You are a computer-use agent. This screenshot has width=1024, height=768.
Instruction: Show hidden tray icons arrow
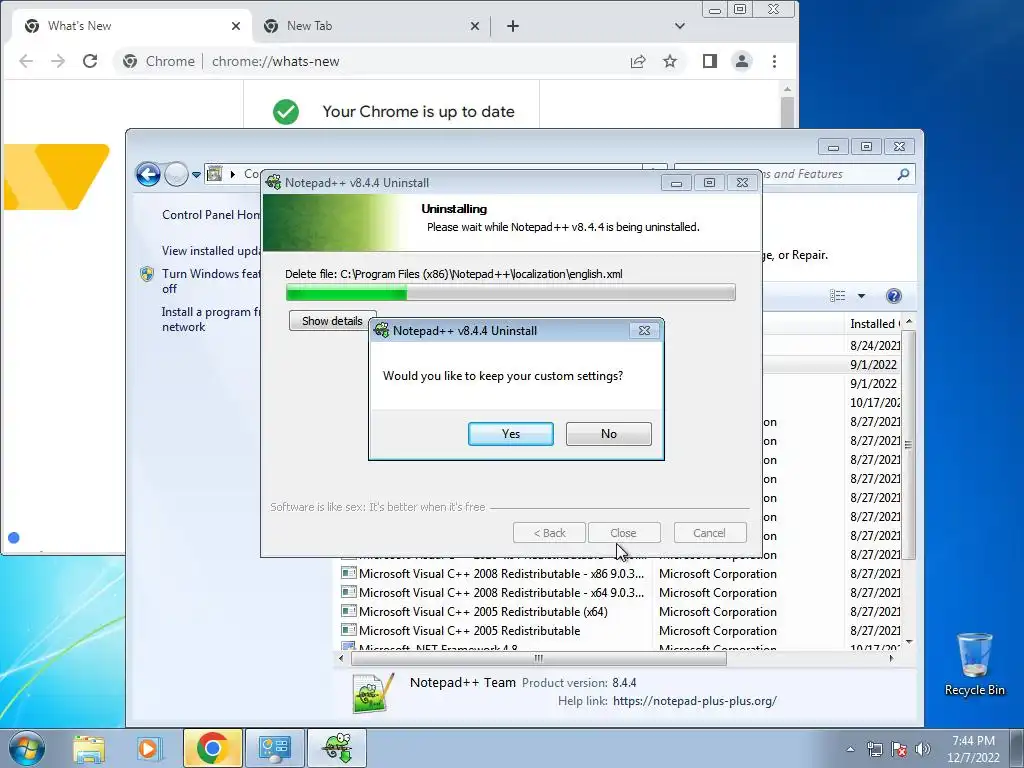pos(850,749)
